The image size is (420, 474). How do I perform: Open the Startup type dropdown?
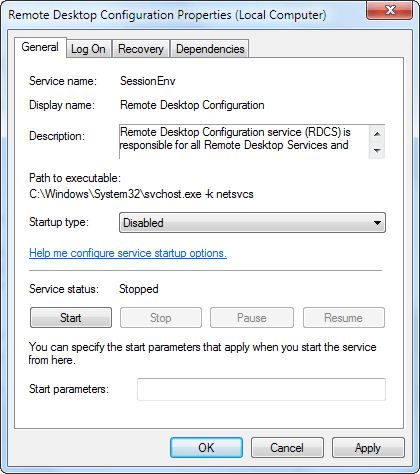click(x=252, y=223)
